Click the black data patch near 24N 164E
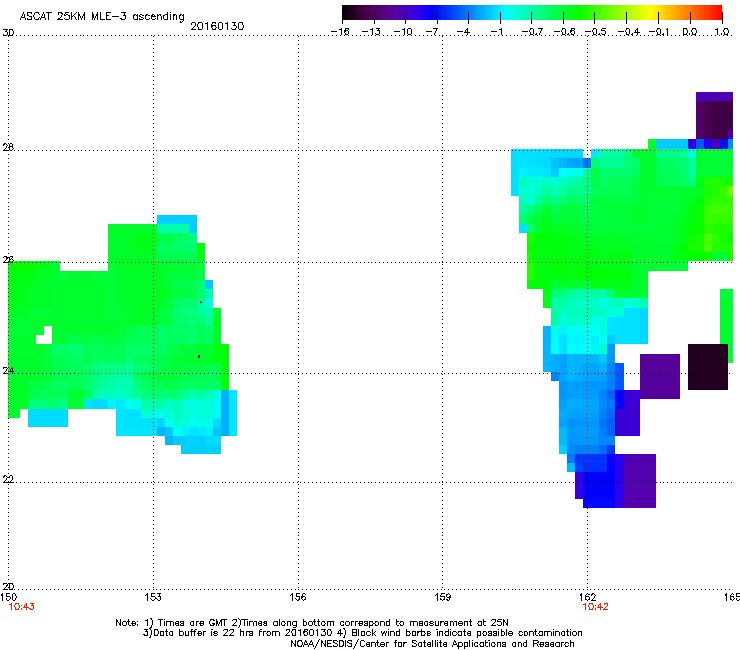Viewport: 740px width, 650px height. (707, 367)
